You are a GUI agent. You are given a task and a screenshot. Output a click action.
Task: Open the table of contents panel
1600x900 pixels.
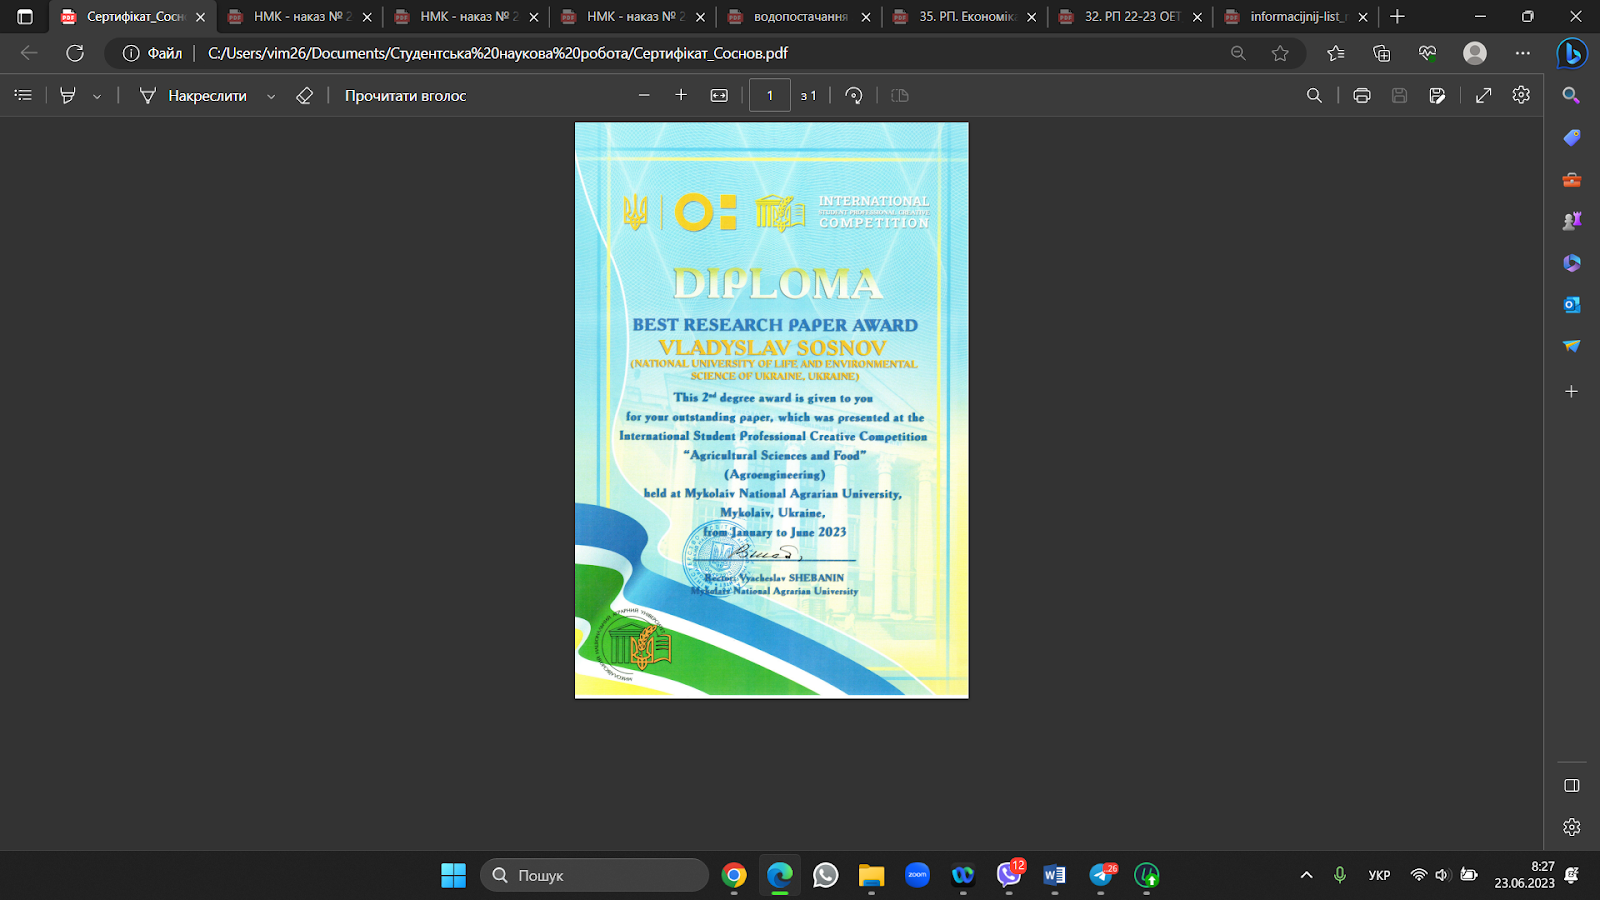point(23,95)
